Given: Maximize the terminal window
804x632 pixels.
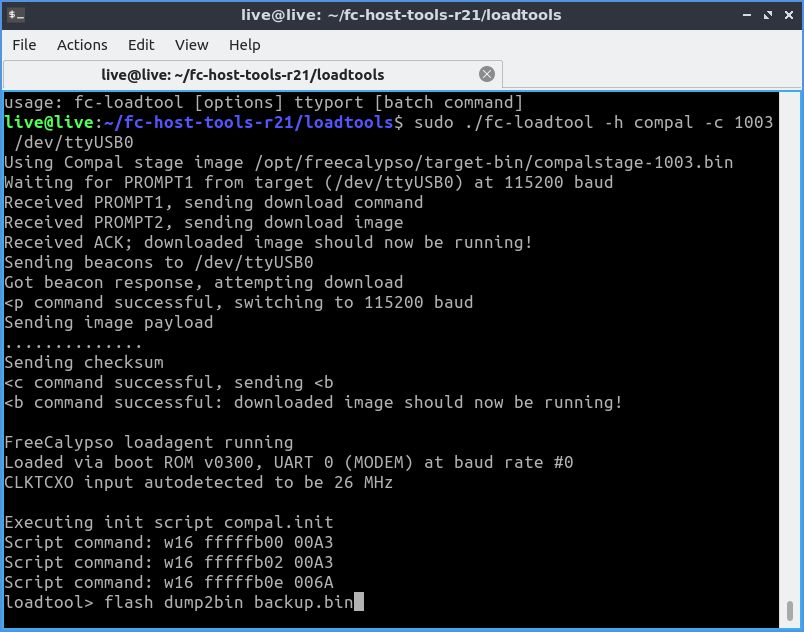Looking at the screenshot, I should [x=768, y=15].
